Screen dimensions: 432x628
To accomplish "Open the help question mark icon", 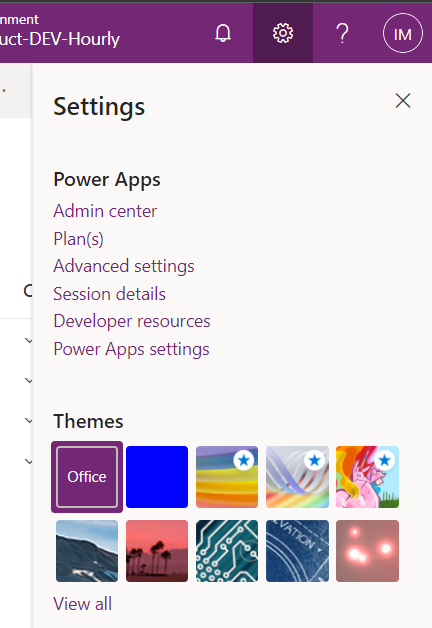I will (x=342, y=33).
